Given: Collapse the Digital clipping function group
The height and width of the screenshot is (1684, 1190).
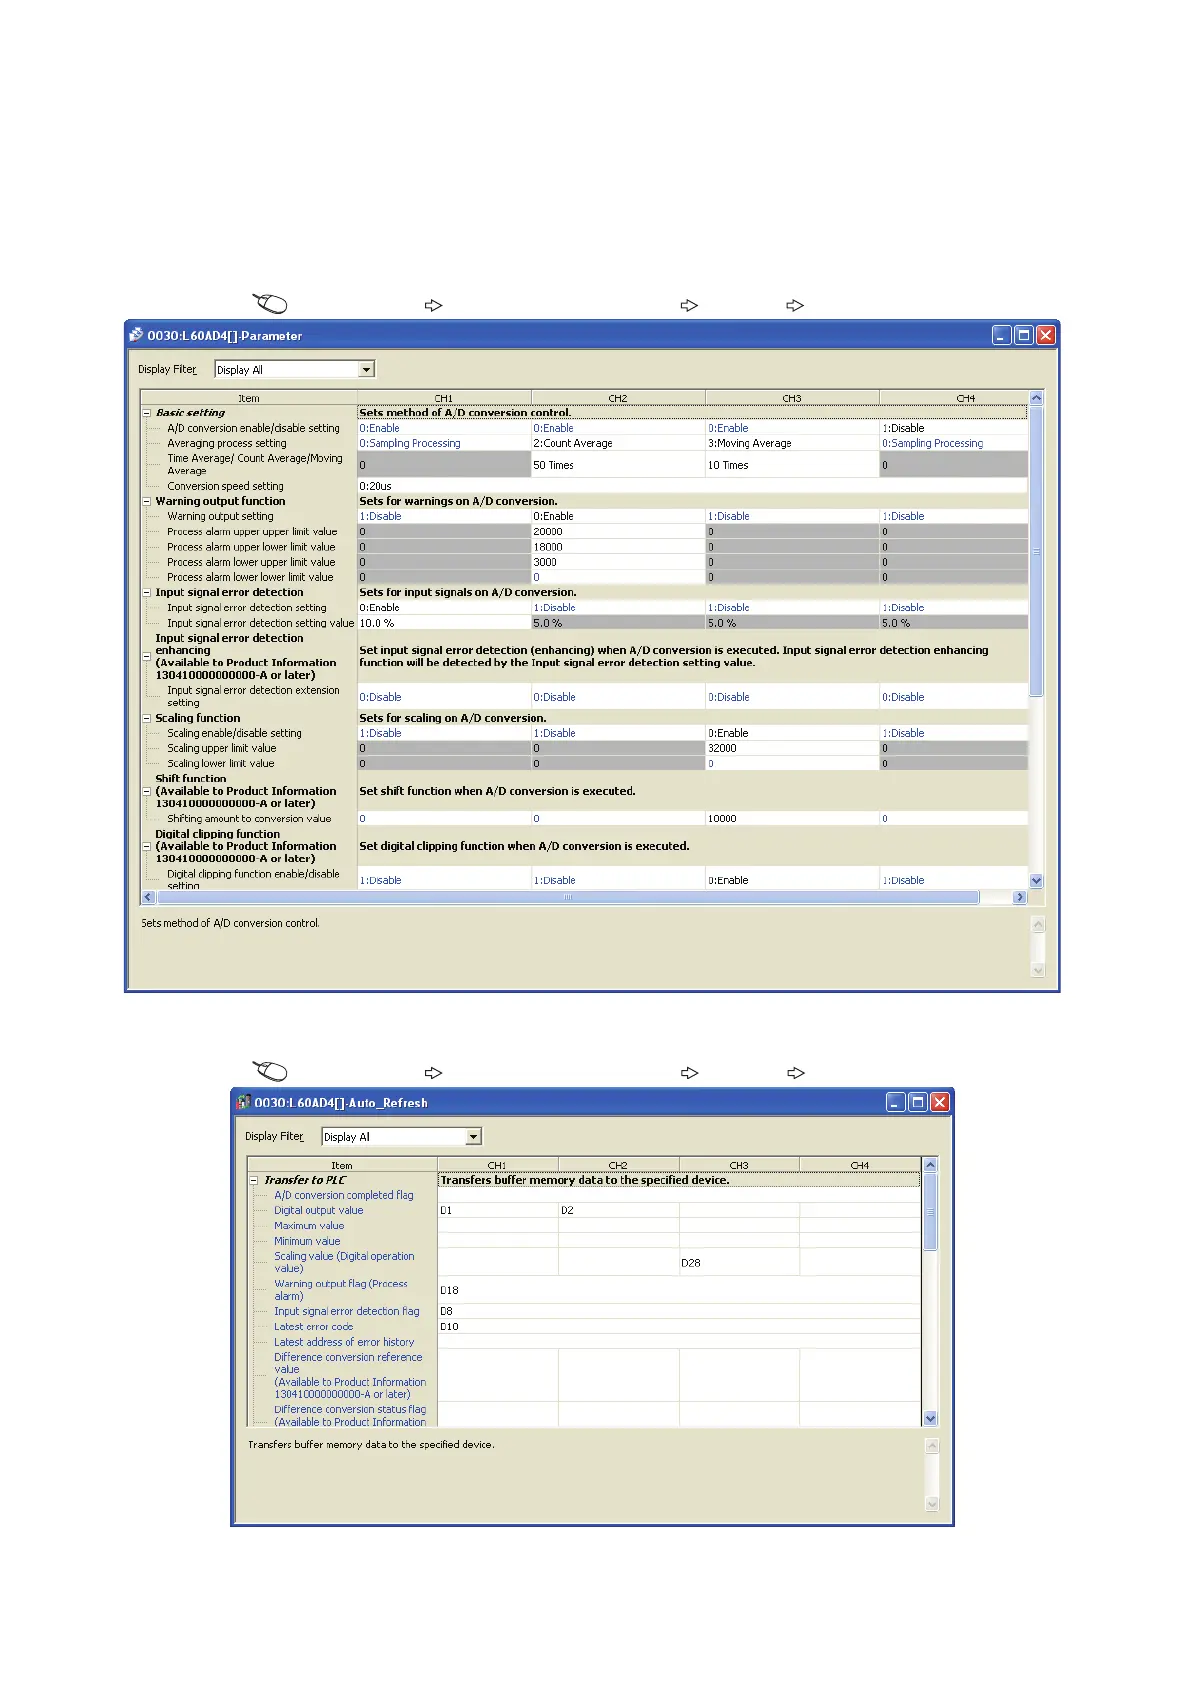Looking at the screenshot, I should (147, 846).
